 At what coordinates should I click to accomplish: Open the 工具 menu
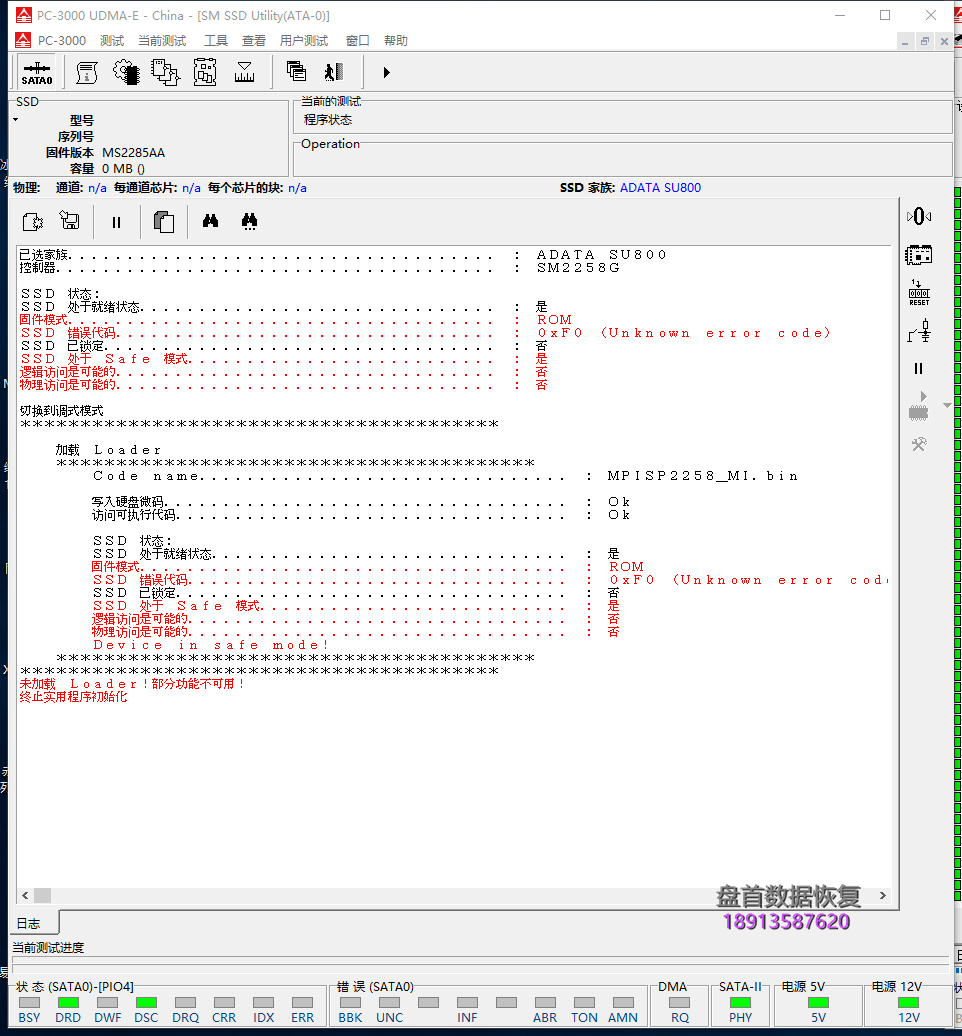pos(215,41)
